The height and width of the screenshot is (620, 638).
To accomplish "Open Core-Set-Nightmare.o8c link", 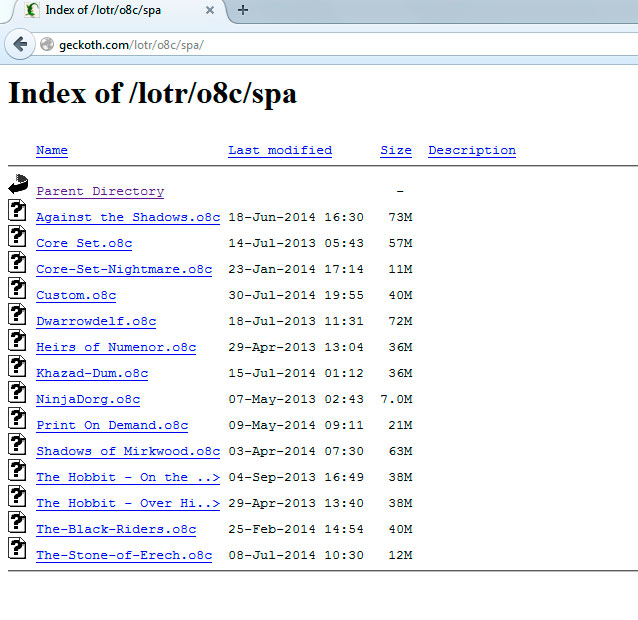I will point(124,269).
